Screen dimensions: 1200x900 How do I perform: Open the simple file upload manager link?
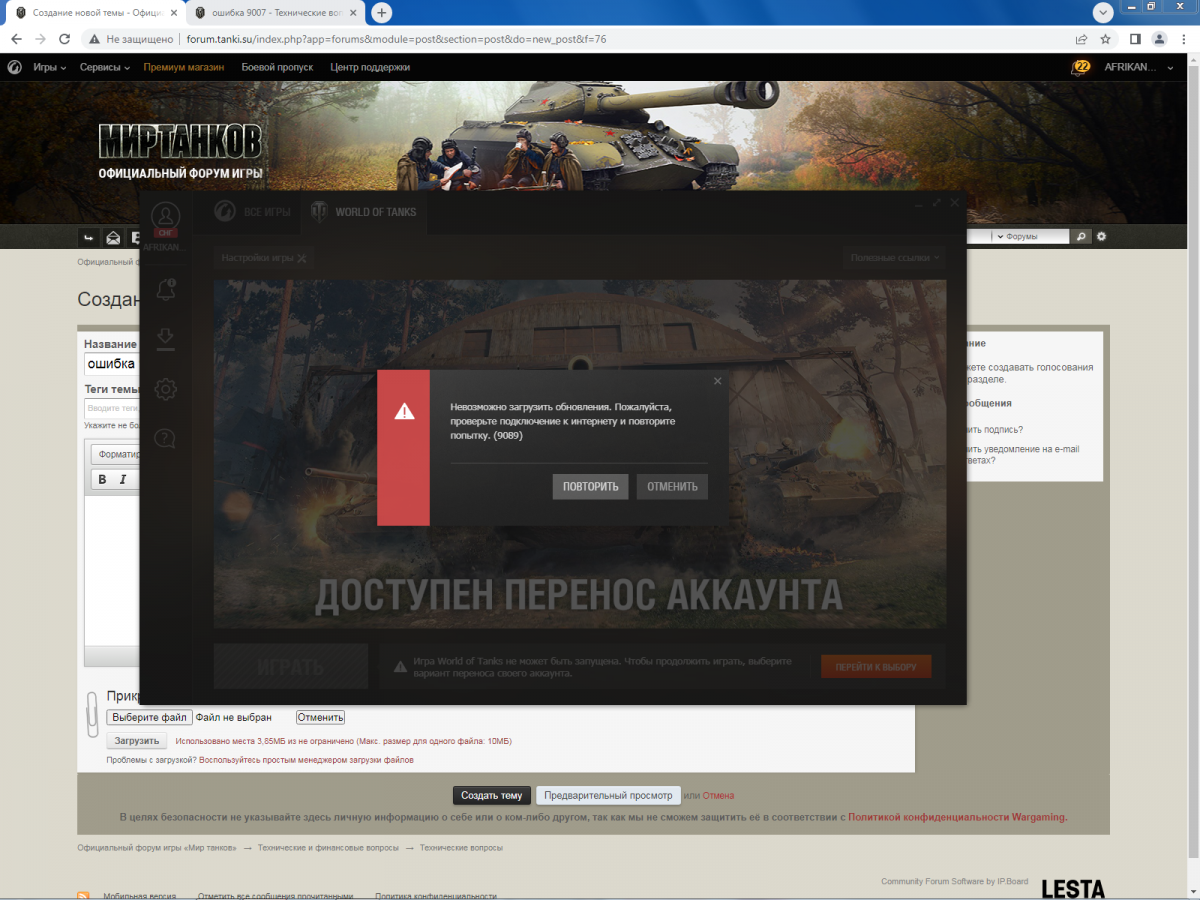click(x=306, y=760)
